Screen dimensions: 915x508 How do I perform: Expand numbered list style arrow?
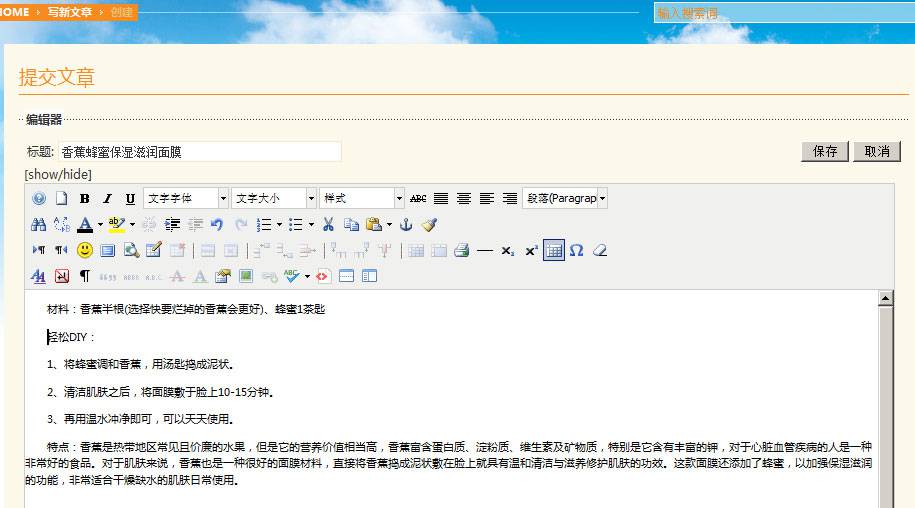(280, 225)
